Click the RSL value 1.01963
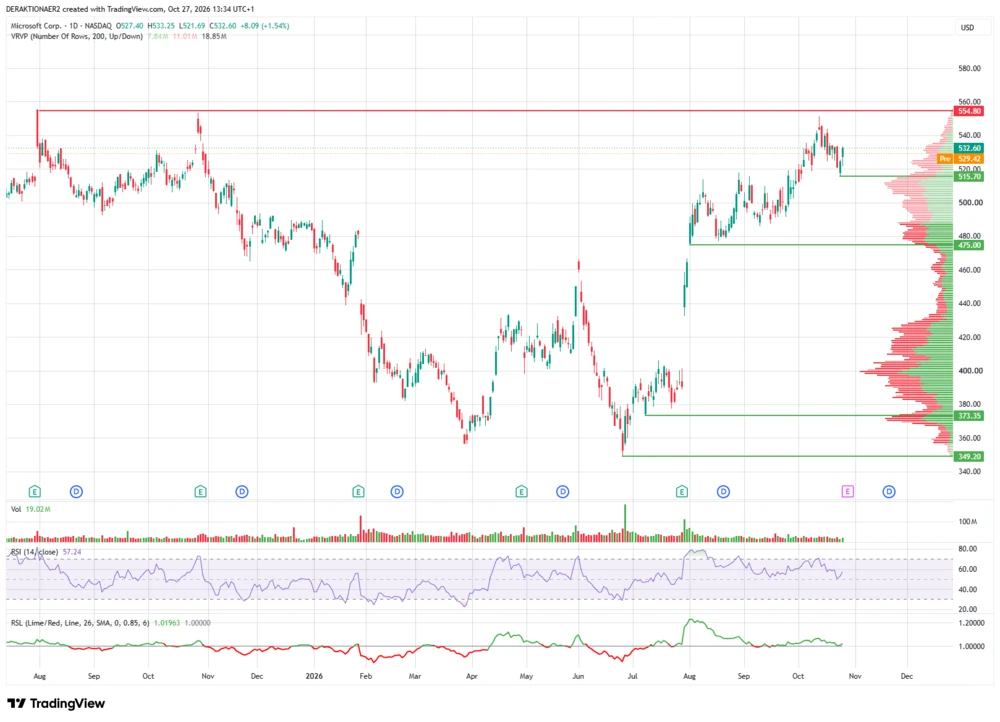Image resolution: width=1000 pixels, height=722 pixels. pos(167,623)
